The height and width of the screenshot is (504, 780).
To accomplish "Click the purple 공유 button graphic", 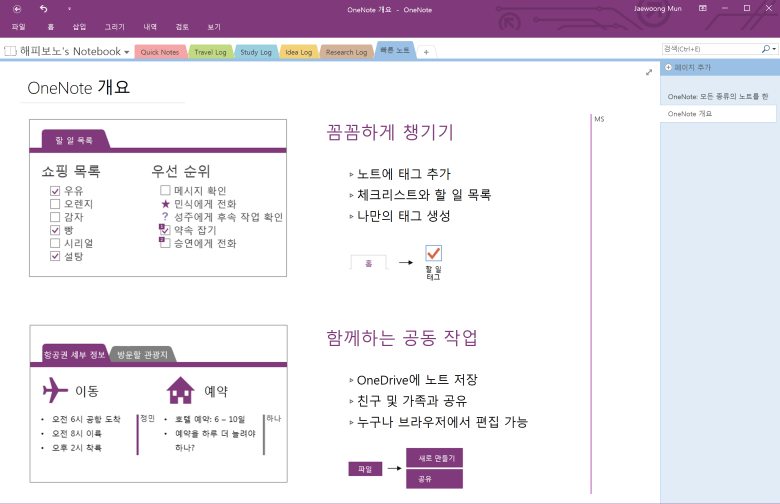I will click(x=434, y=479).
